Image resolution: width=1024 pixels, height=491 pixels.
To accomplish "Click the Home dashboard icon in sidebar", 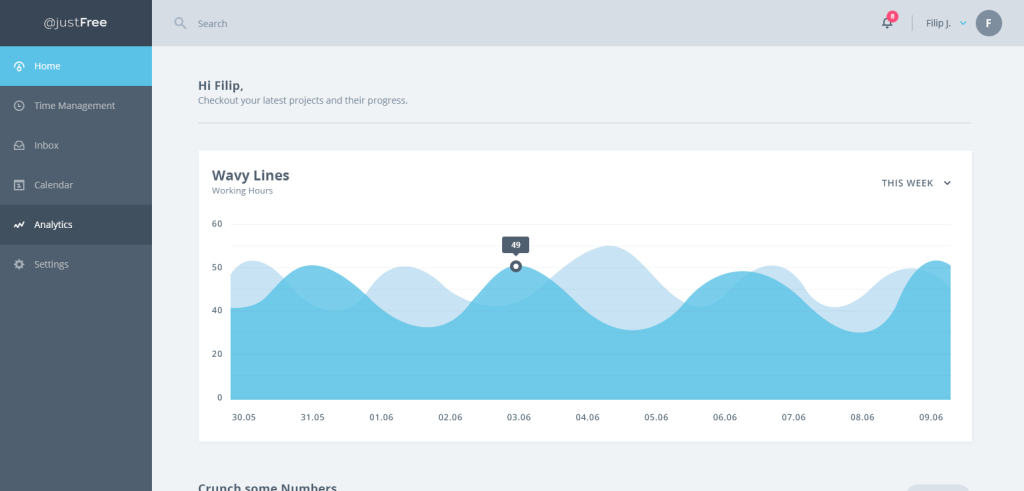I will pos(19,66).
